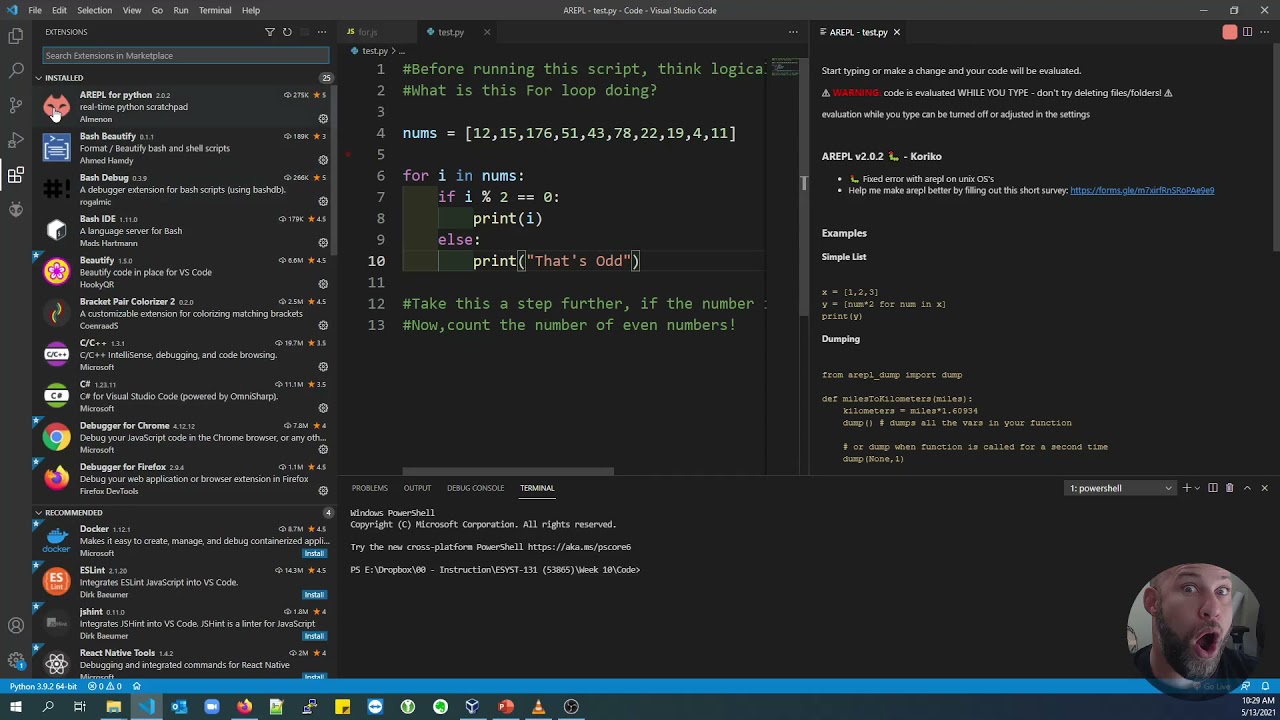Add a new terminal with plus icon

click(1187, 488)
